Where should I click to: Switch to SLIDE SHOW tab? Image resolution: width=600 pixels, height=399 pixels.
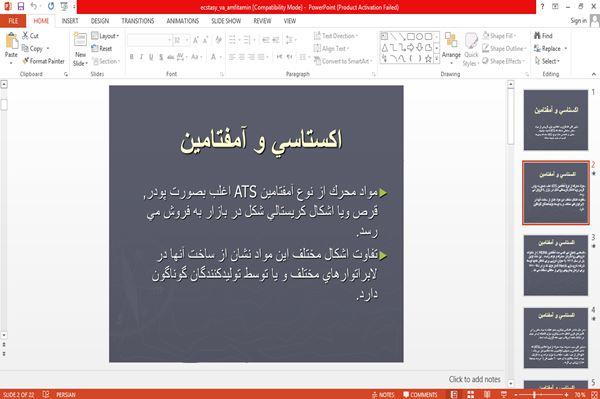click(x=226, y=21)
